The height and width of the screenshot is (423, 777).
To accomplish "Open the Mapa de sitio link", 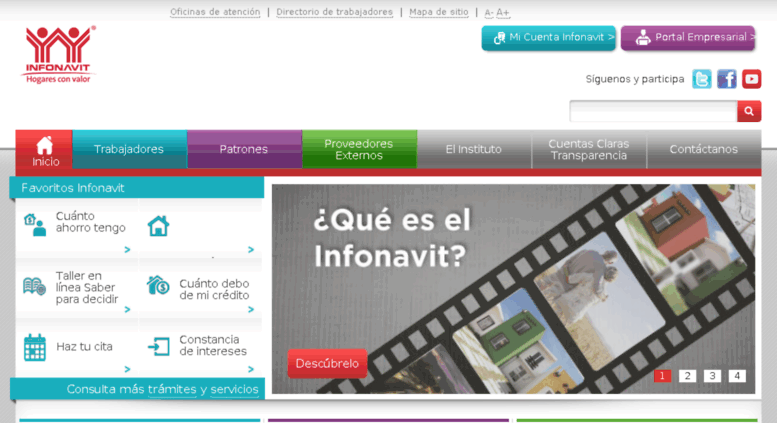I will point(439,12).
